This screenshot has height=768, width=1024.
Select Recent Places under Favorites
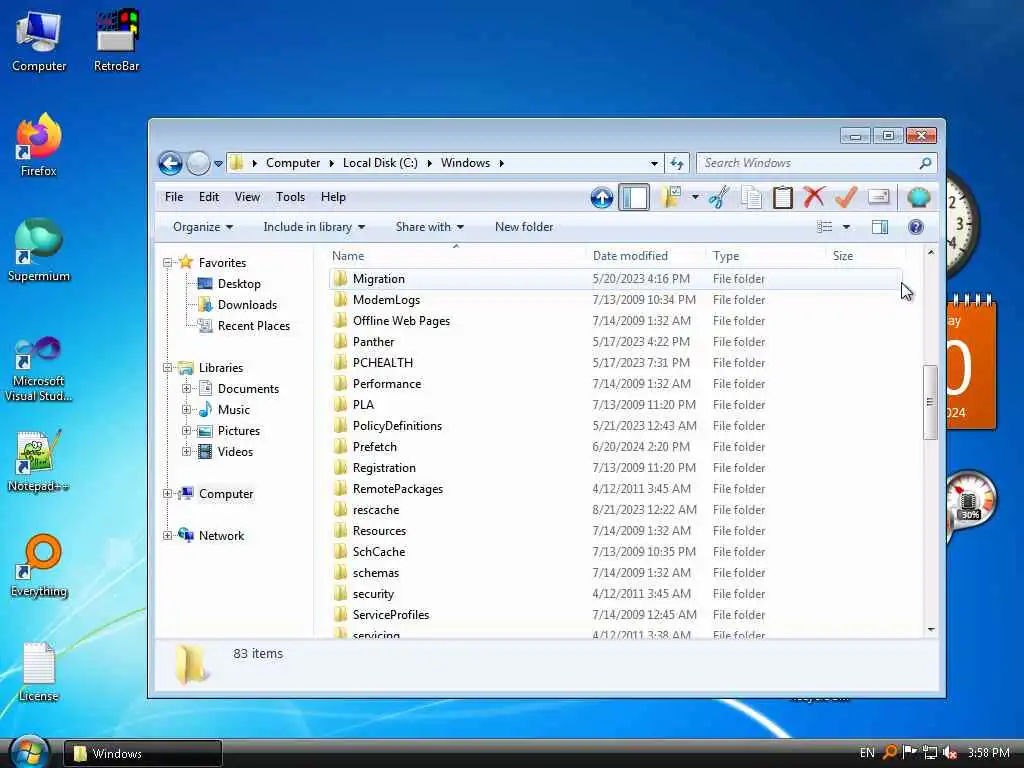[x=253, y=326]
